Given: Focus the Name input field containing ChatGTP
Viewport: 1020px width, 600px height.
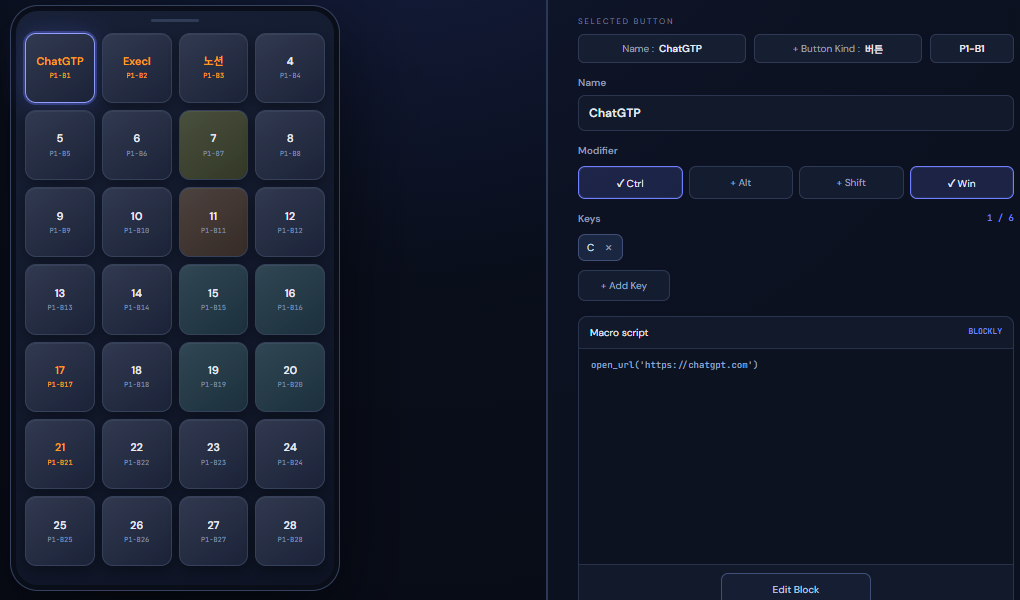Looking at the screenshot, I should click(x=796, y=113).
